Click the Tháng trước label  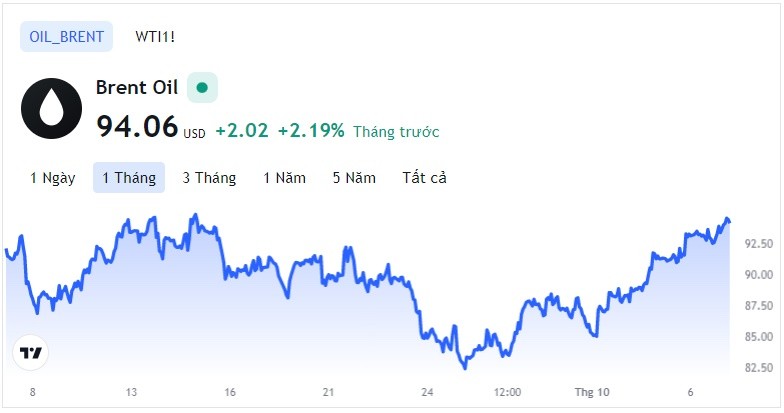[x=396, y=132]
